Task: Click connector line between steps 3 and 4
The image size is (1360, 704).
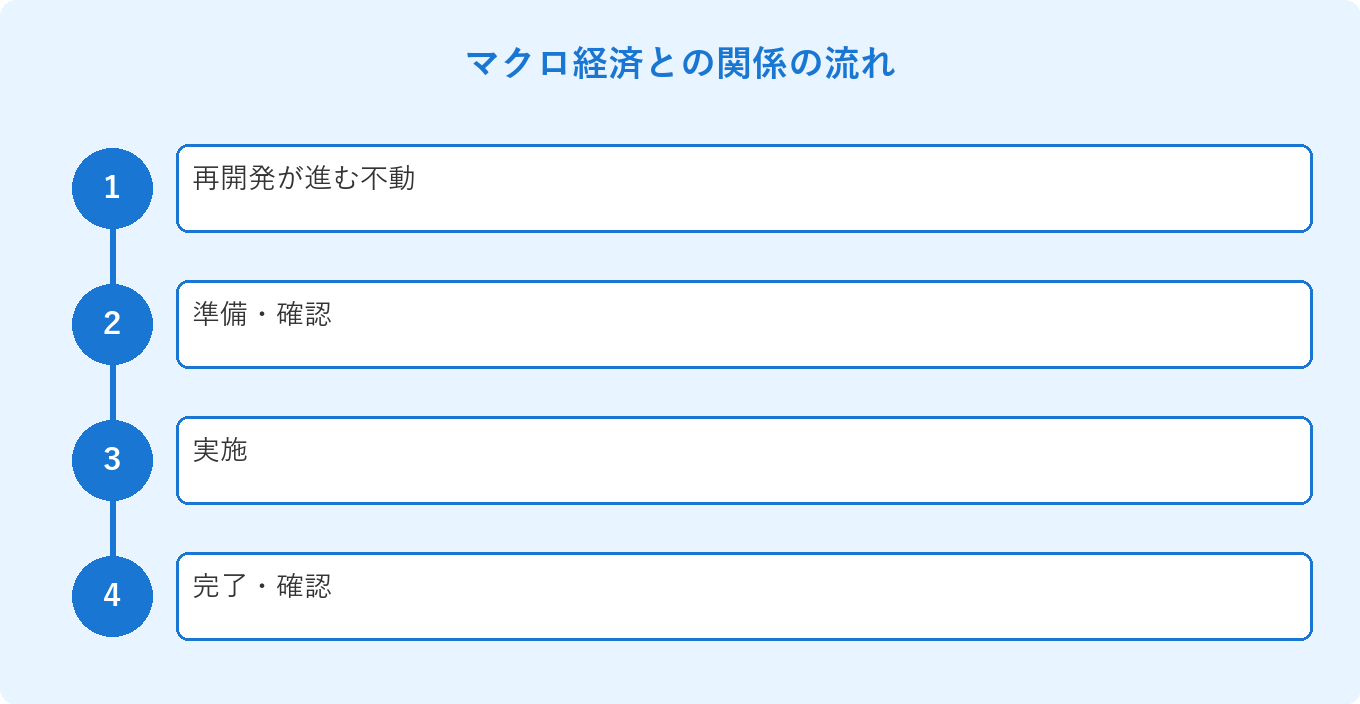Action: (x=112, y=528)
